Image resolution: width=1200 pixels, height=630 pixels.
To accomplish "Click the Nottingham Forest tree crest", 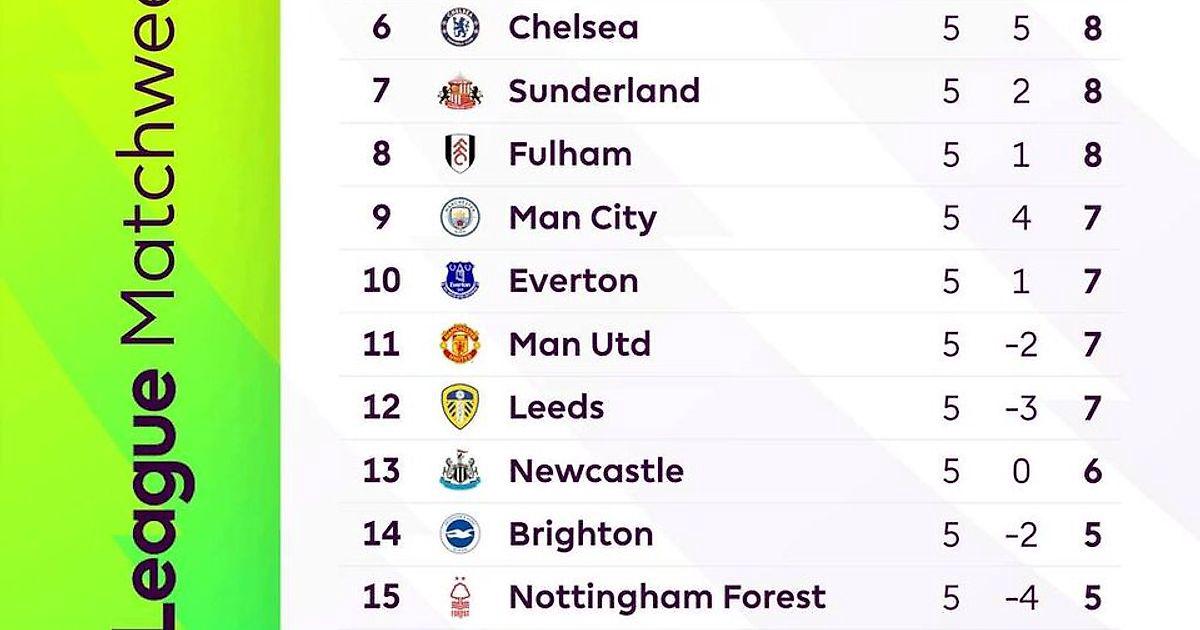I will [x=460, y=597].
